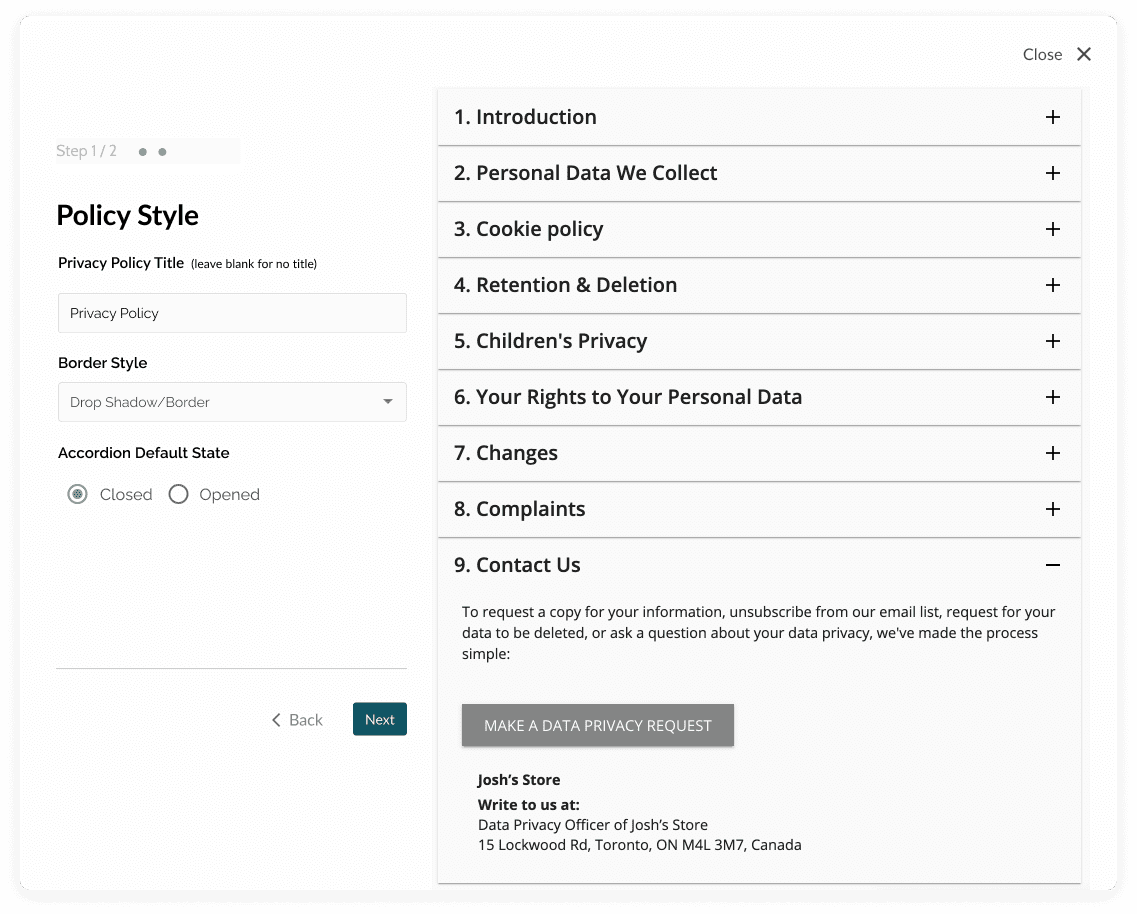Expand Personal Data We Collect via plus icon

[x=1052, y=173]
